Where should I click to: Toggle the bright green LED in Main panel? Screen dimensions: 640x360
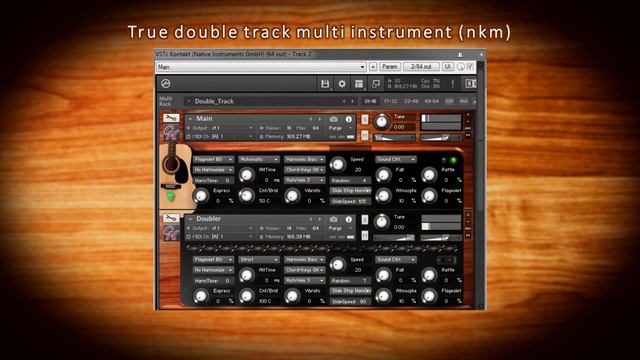(453, 160)
